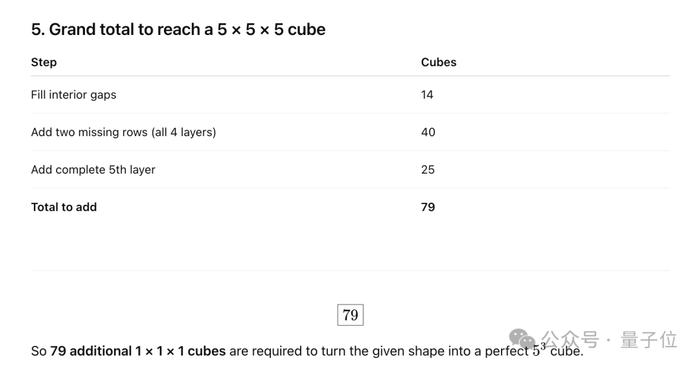Viewport: 700px width, 368px height.
Task: Click the 5 cubed math expression
Action: click(539, 349)
